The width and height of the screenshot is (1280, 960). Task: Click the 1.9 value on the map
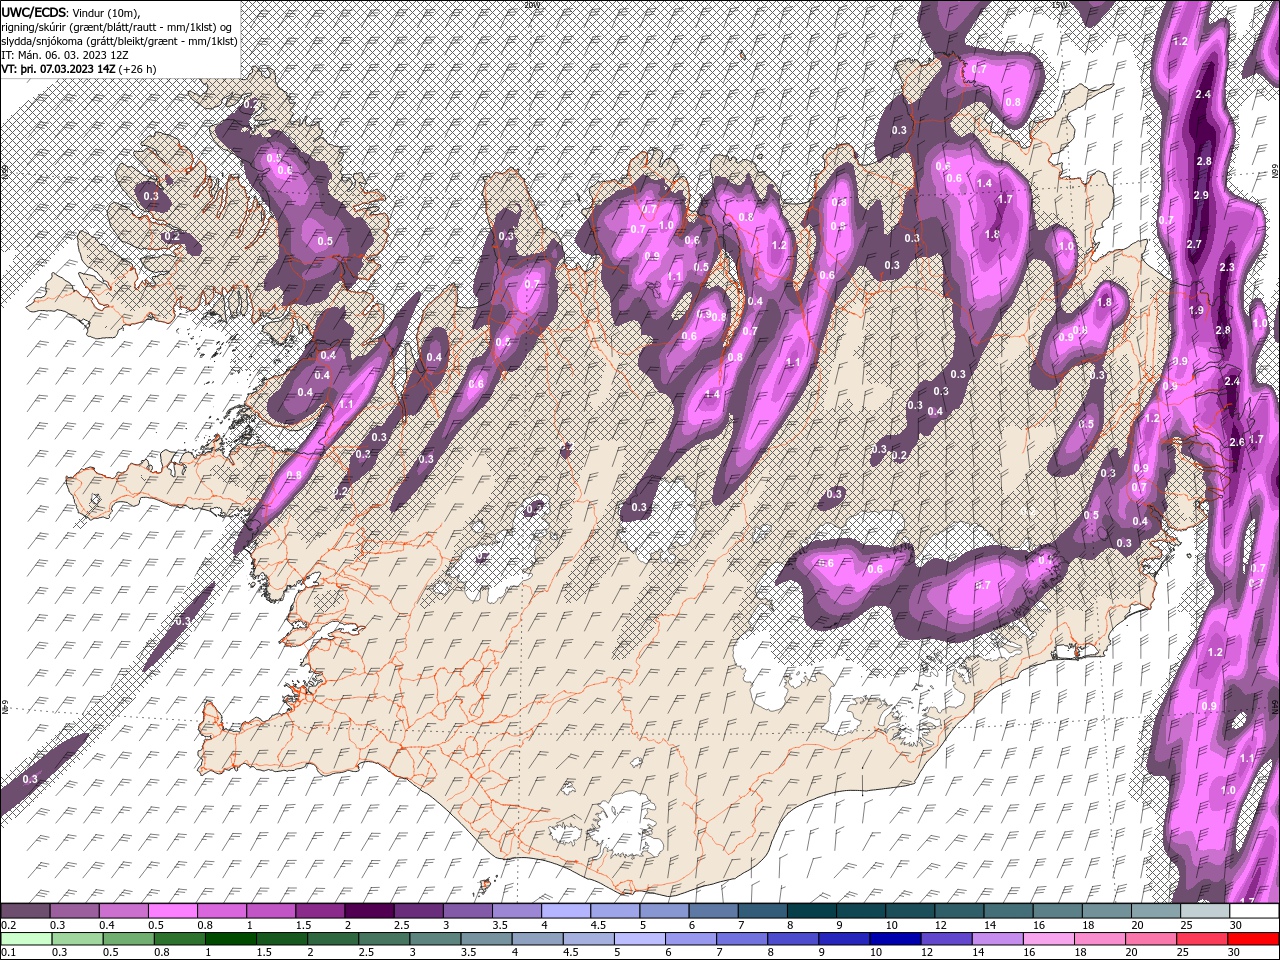[1197, 311]
